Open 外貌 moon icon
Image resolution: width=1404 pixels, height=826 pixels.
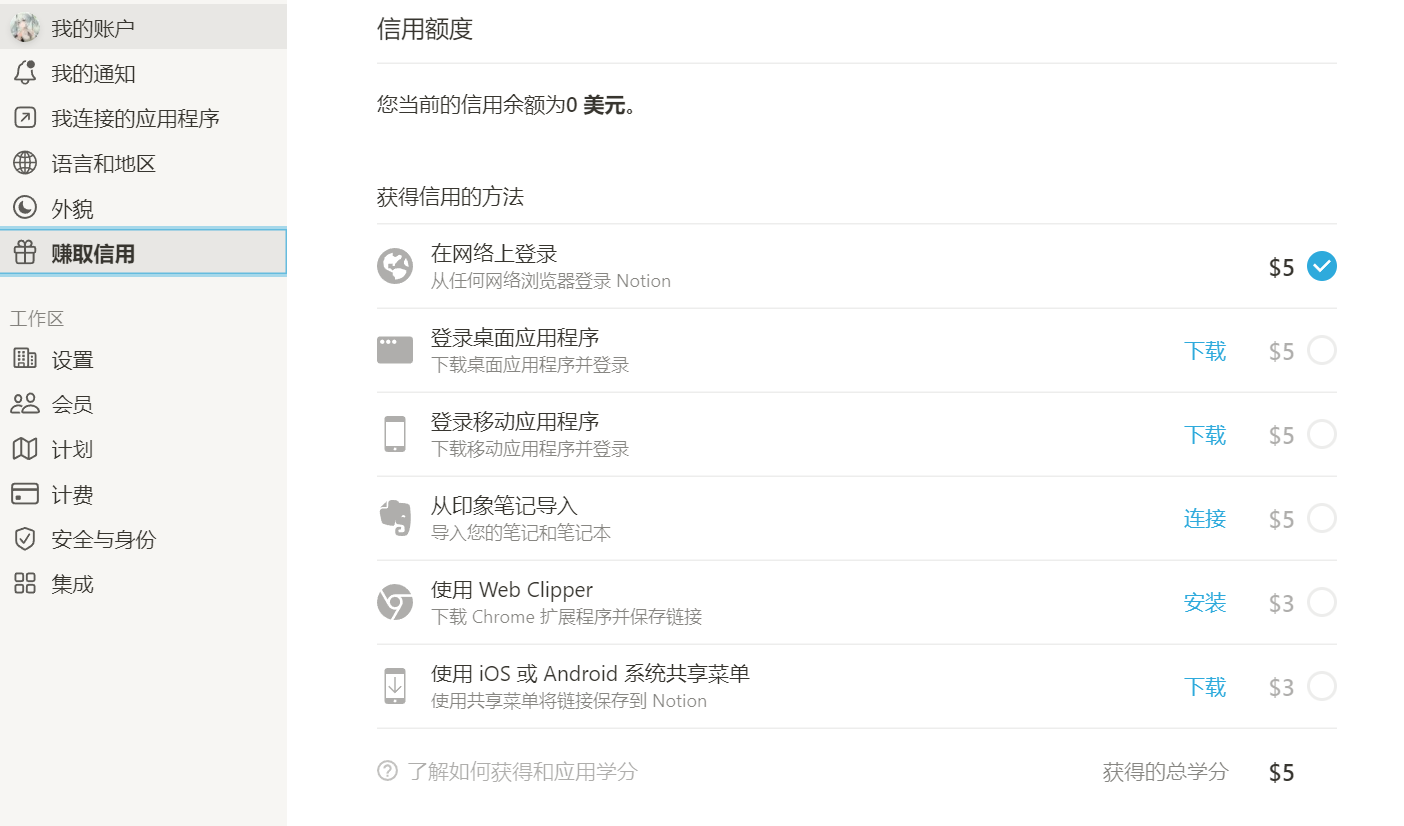point(25,208)
